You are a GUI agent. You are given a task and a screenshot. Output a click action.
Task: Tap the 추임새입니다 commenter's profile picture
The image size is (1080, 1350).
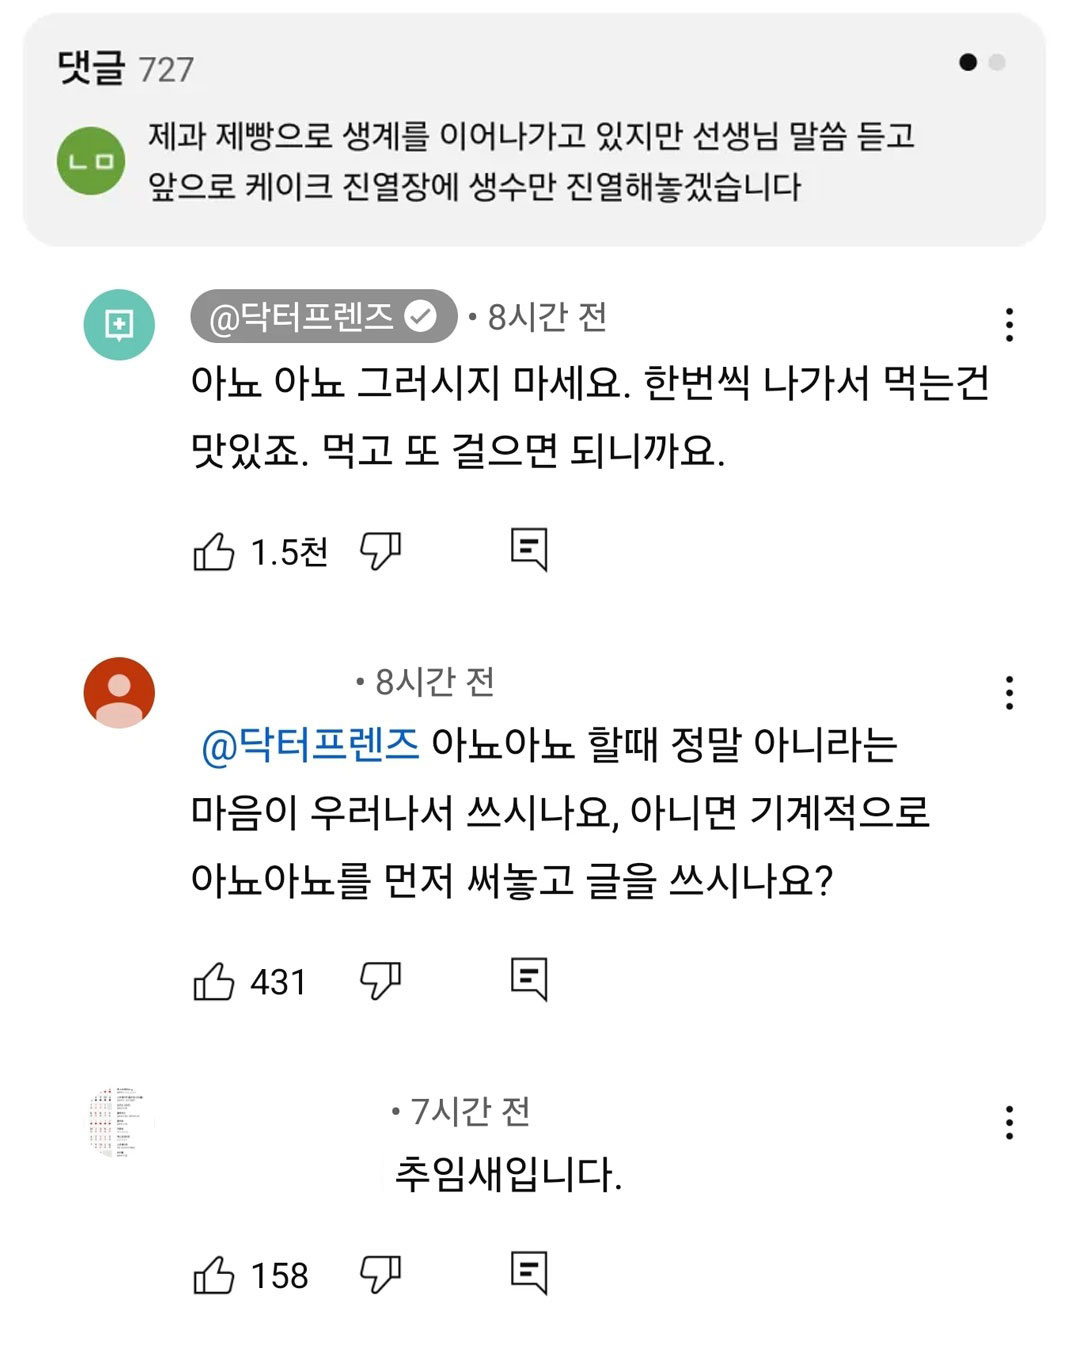(x=119, y=1120)
